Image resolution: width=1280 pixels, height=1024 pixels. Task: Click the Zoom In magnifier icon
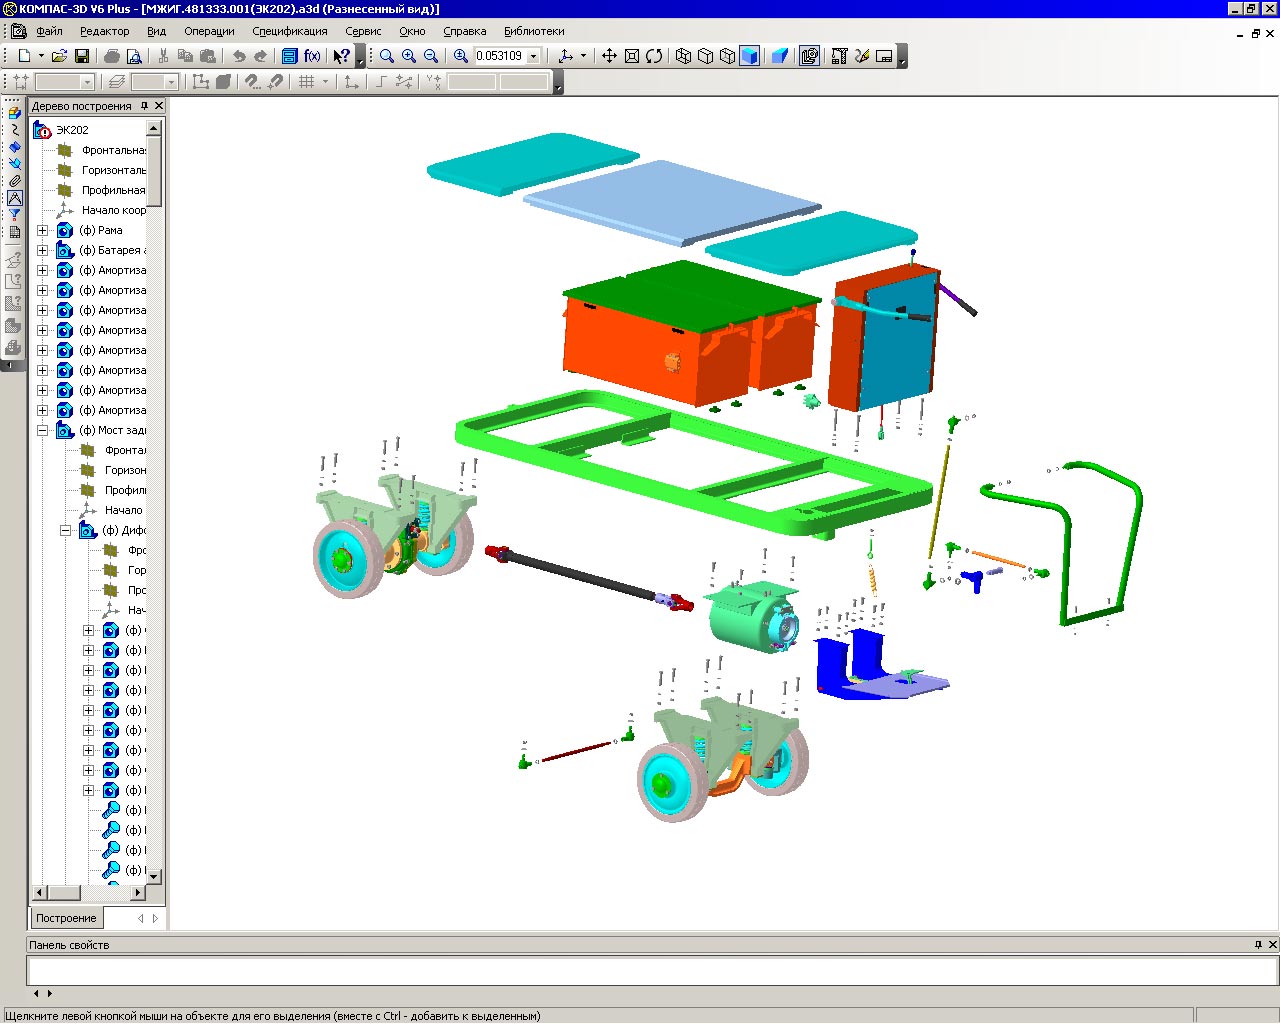tap(409, 56)
